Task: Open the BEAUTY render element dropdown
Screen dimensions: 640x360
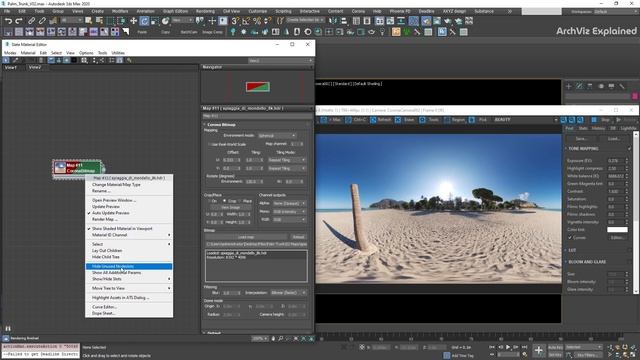Action: (x=526, y=120)
